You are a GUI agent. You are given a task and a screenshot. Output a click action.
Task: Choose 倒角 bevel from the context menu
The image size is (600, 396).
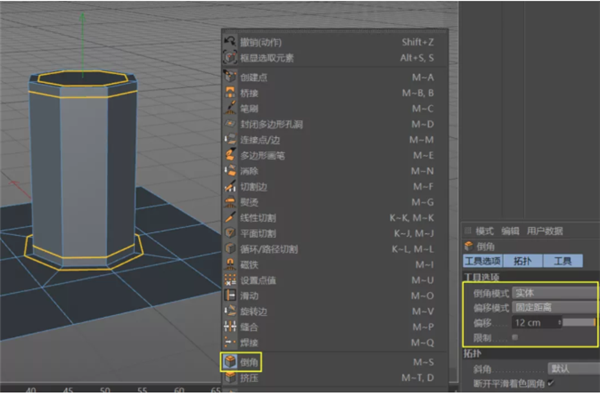334,362
